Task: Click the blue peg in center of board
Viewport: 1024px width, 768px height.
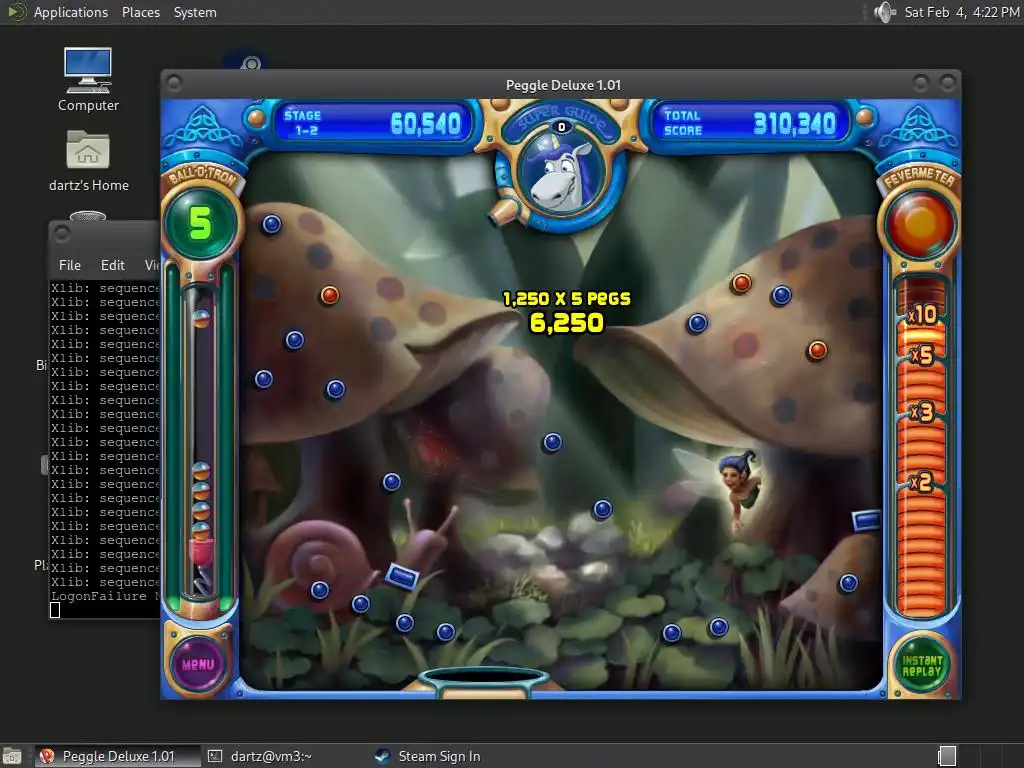Action: 552,442
